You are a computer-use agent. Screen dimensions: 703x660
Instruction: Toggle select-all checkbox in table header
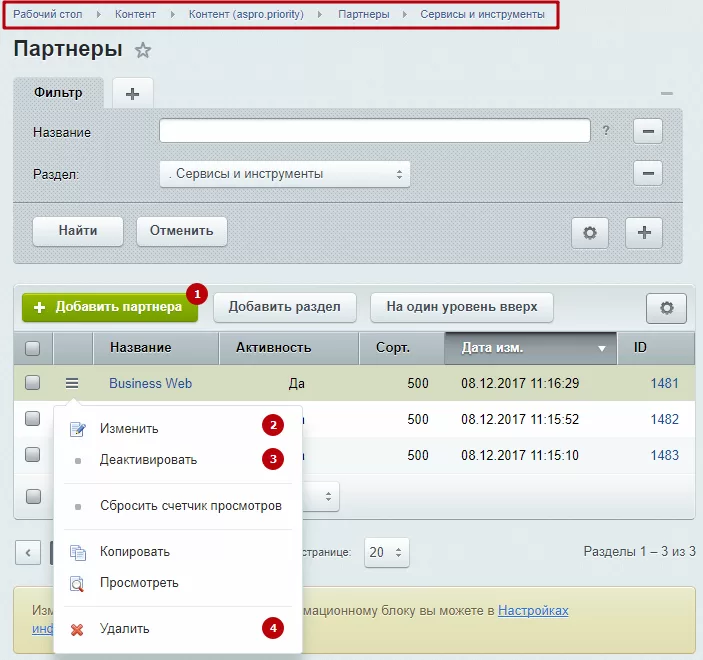coord(32,348)
